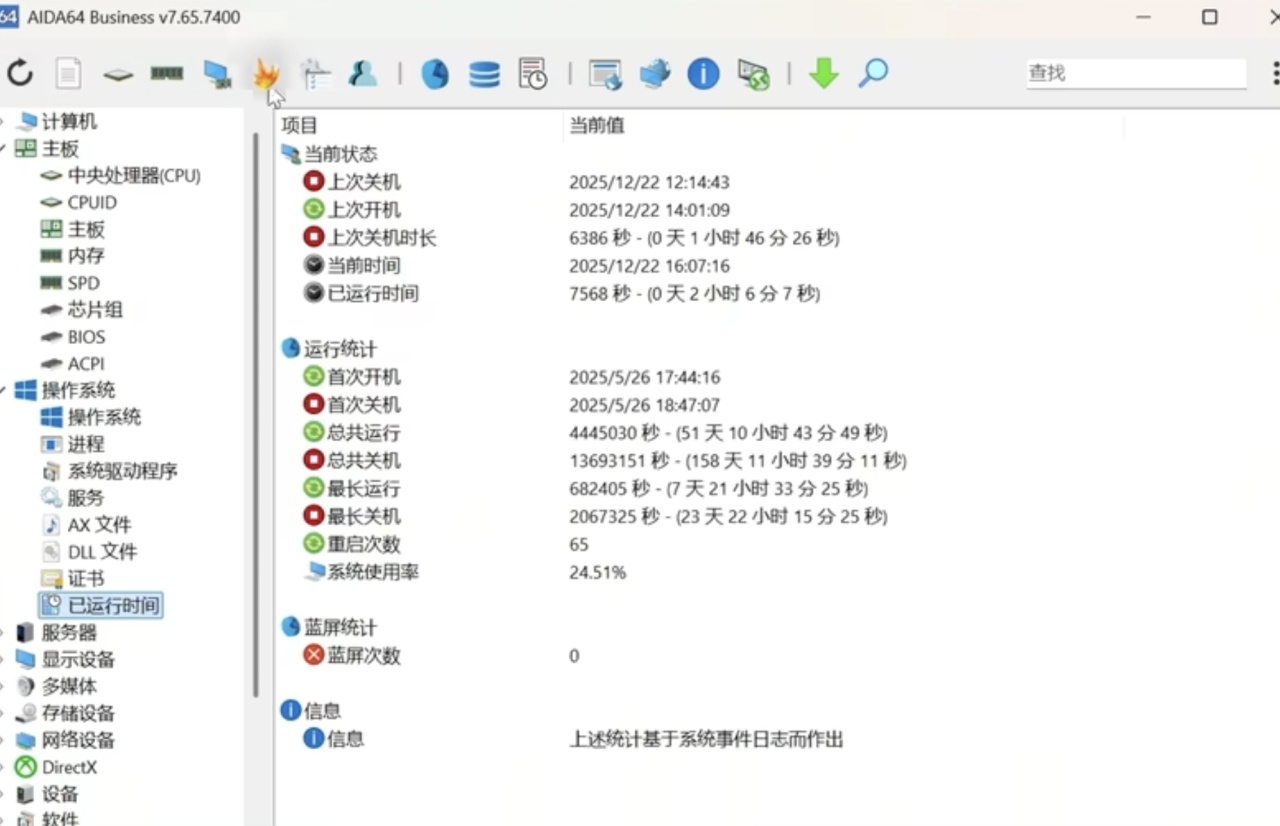The height and width of the screenshot is (826, 1280).
Task: Launch the flame stability test icon
Action: click(x=265, y=73)
